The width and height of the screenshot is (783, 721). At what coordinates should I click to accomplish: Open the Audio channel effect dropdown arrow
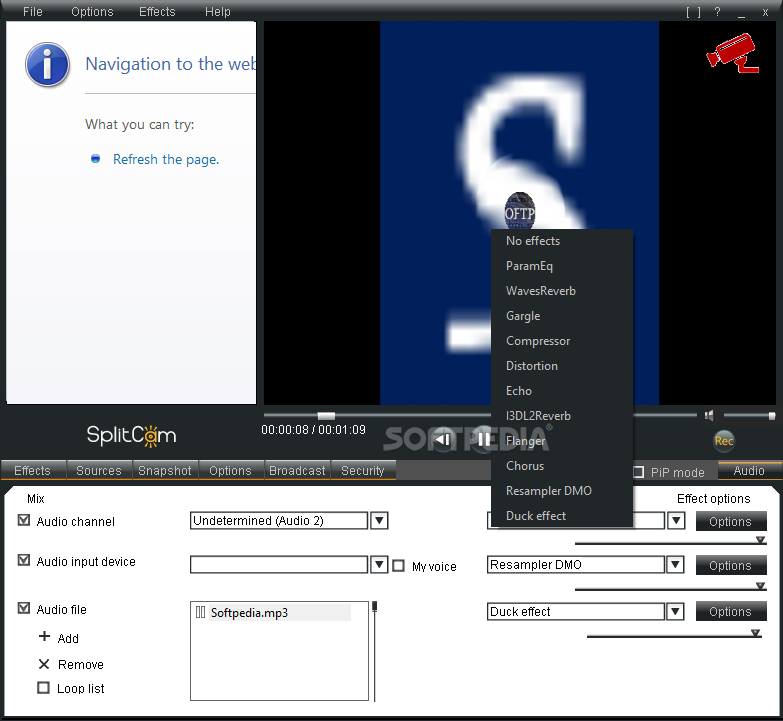[x=676, y=521]
